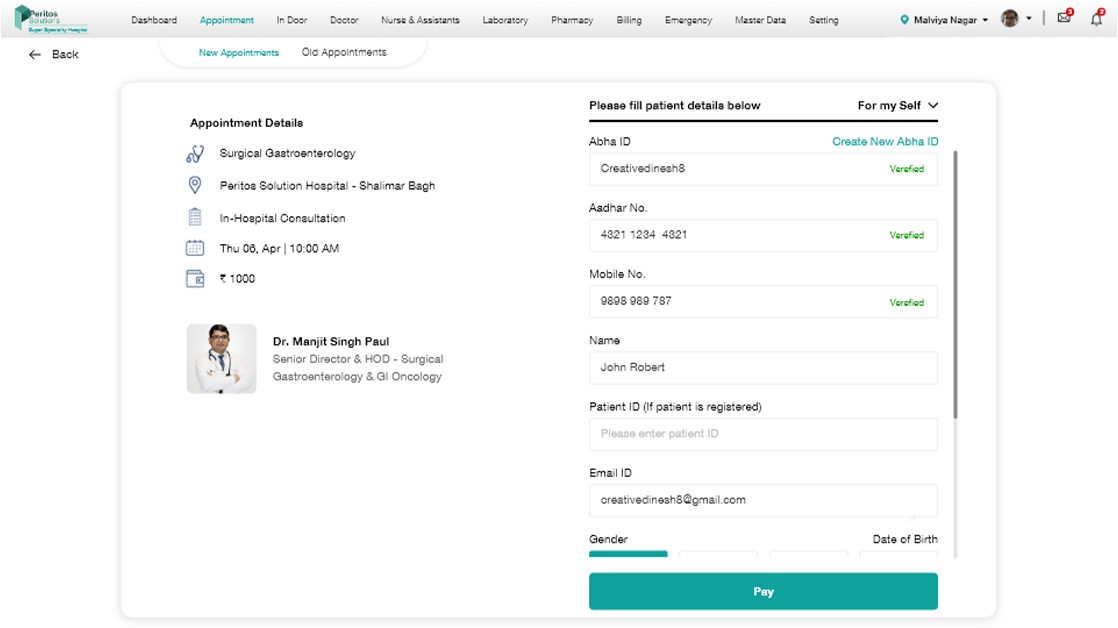The image size is (1118, 628).
Task: Click the Create New Abha ID link
Action: [885, 142]
